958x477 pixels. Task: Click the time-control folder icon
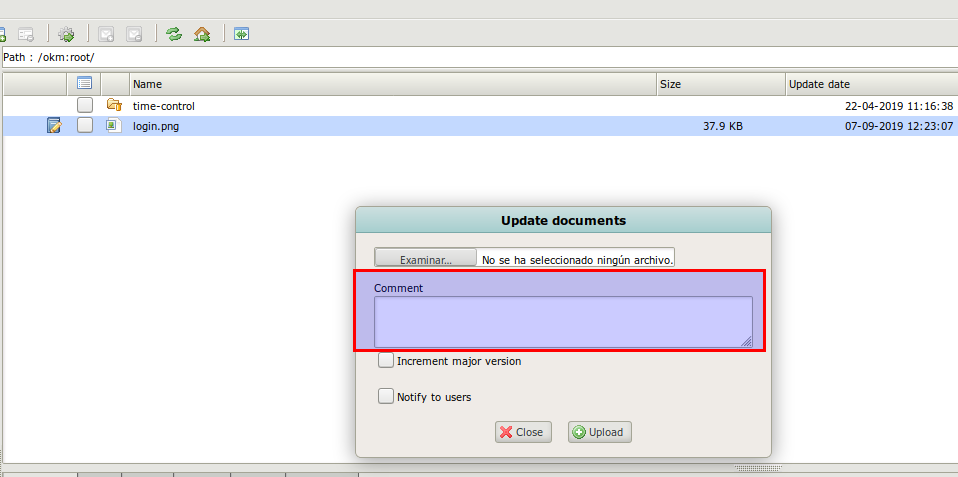pos(114,105)
